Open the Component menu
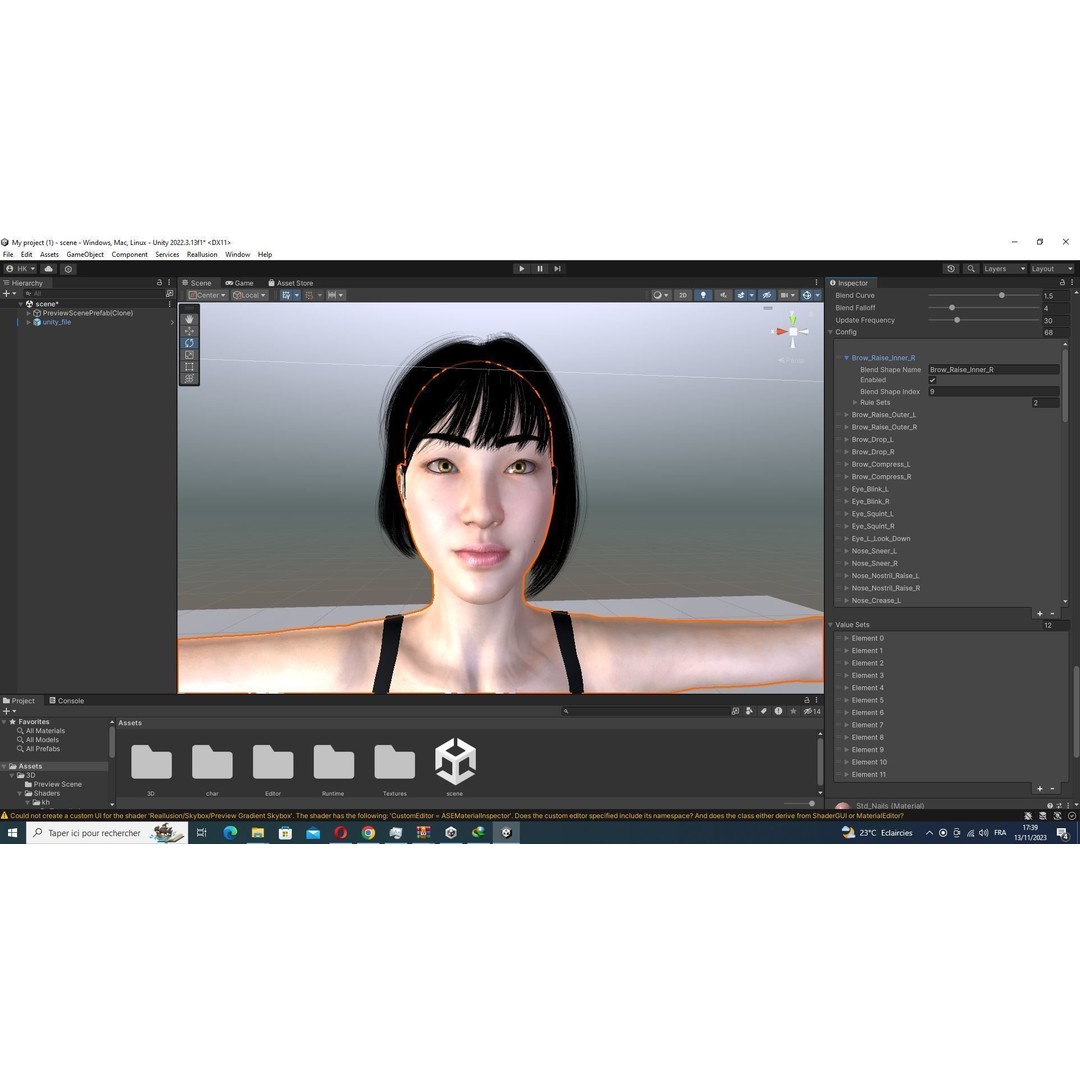Viewport: 1080px width, 1080px height. (x=129, y=254)
